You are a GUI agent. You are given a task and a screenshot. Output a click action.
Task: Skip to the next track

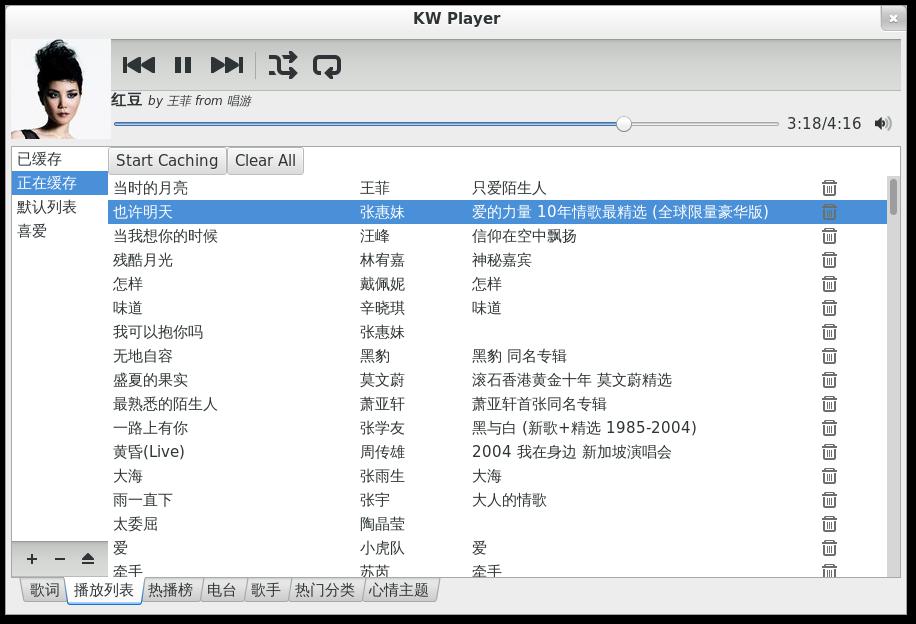tap(227, 65)
